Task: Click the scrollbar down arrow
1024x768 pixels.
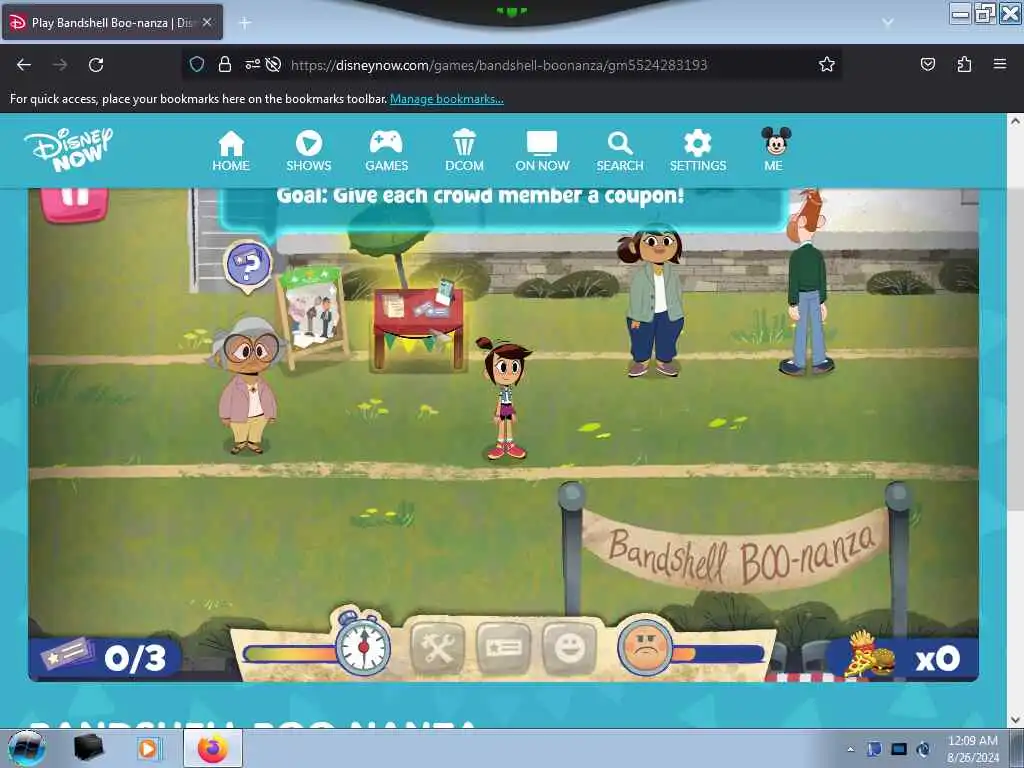Action: 1015,720
